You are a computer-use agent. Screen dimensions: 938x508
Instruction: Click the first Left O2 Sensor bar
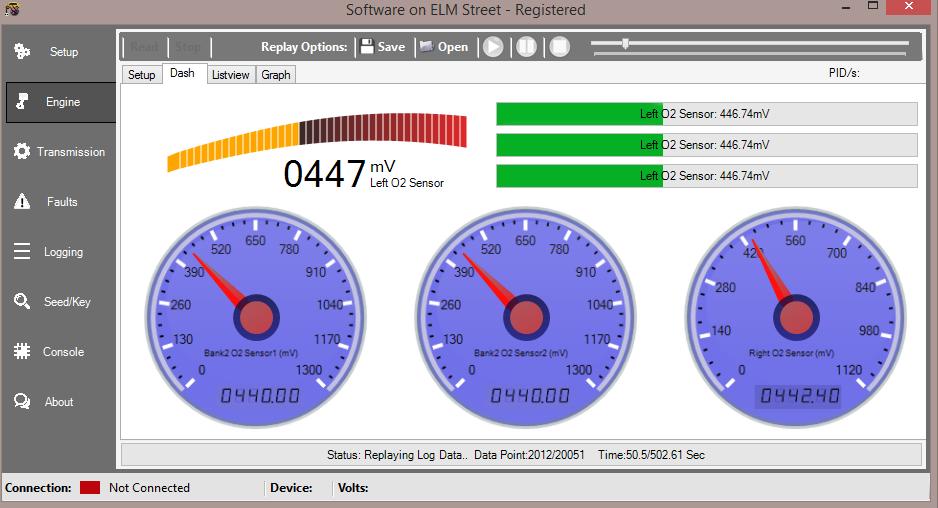pos(706,114)
